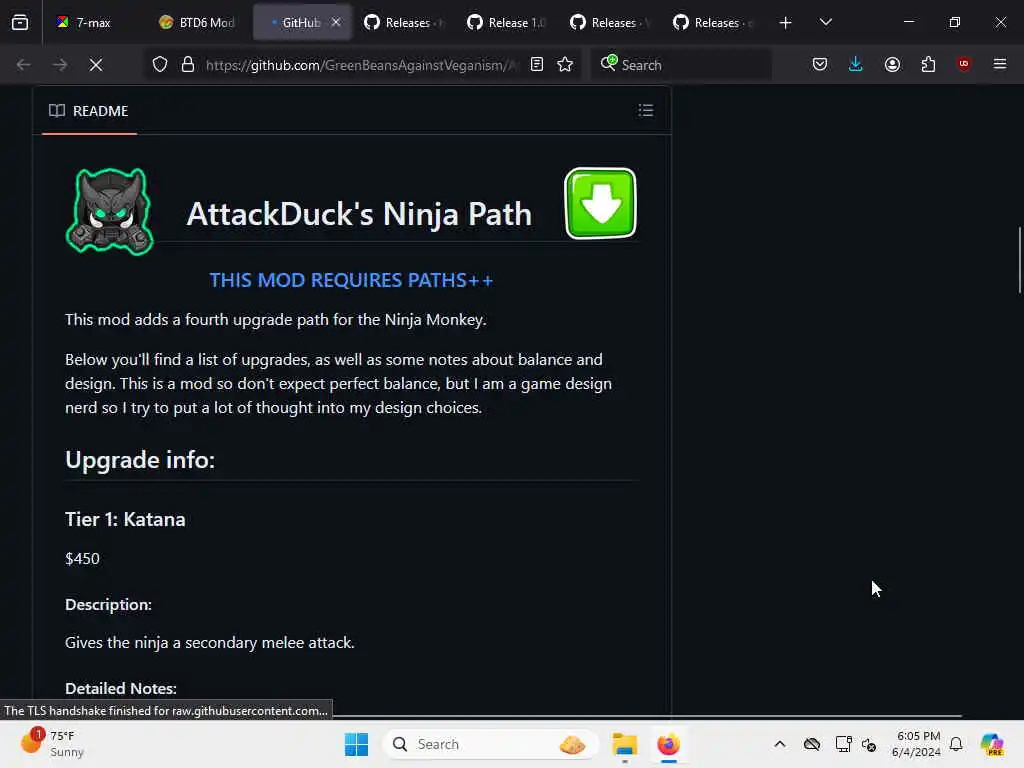The width and height of the screenshot is (1024, 768).
Task: Open the Windows weather widget
Action: 52,744
